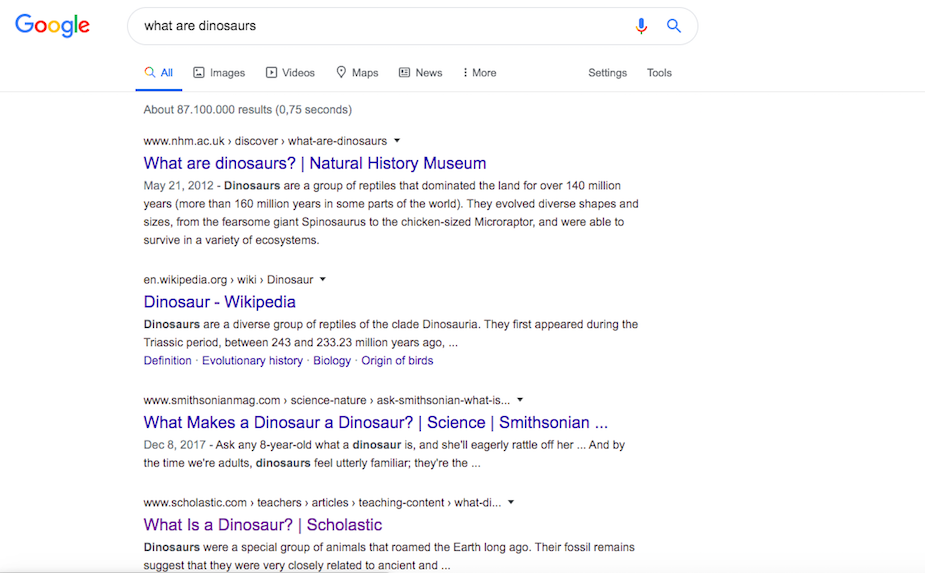Open the Wikipedia 'Definition' sitelink
The width and height of the screenshot is (925, 573).
[x=168, y=361]
